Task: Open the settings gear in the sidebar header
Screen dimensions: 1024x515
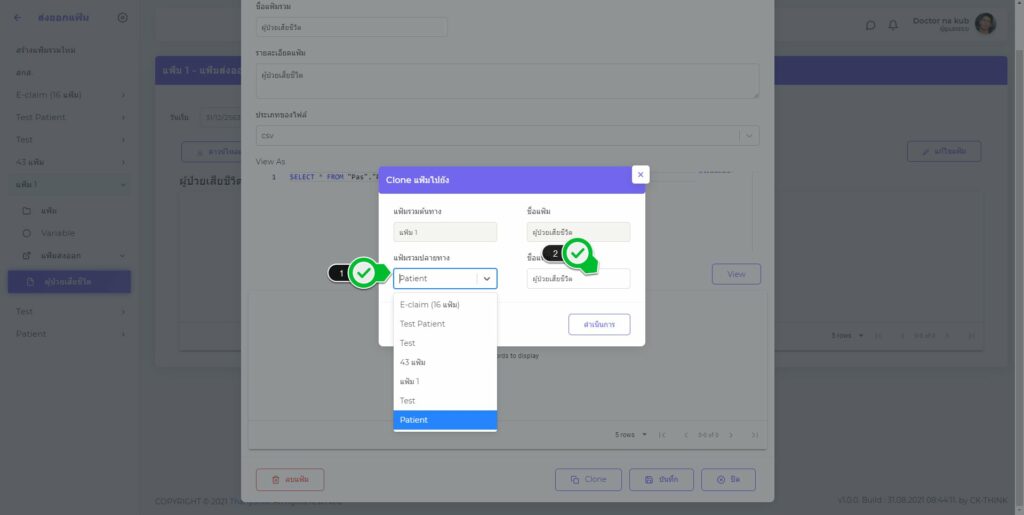Action: (x=122, y=18)
